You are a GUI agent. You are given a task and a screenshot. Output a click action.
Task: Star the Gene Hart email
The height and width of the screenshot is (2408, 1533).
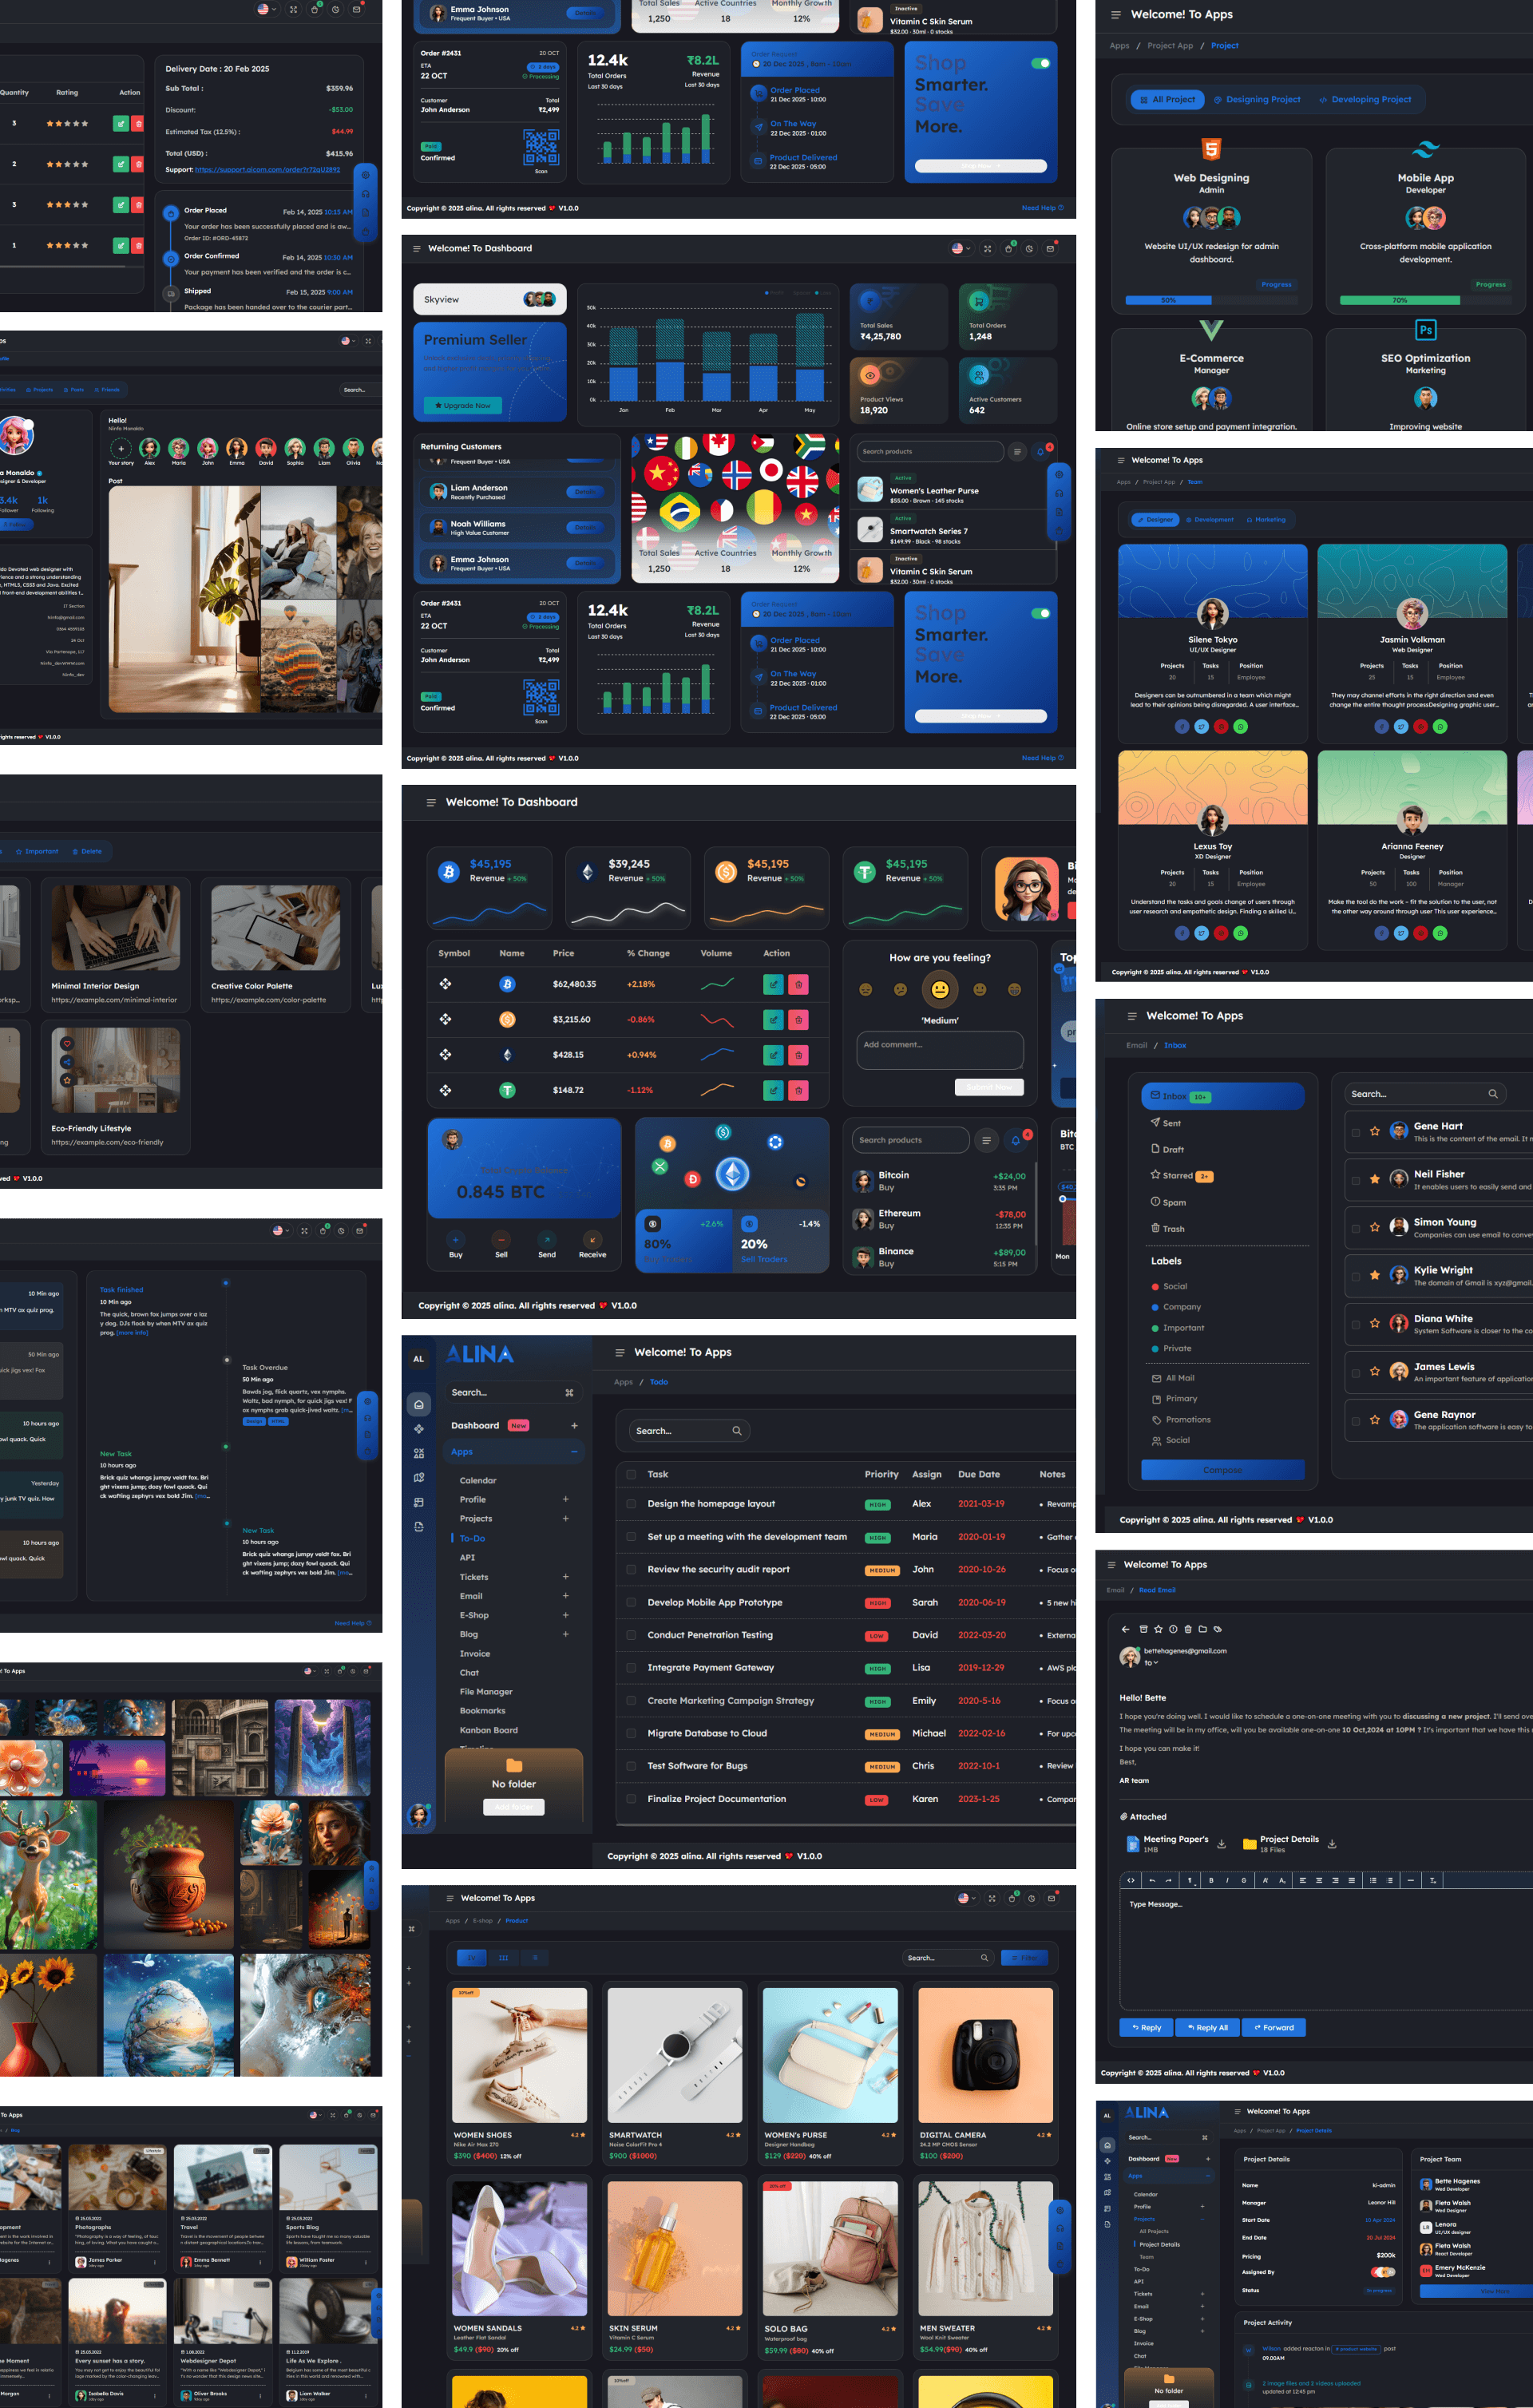coord(1374,1131)
